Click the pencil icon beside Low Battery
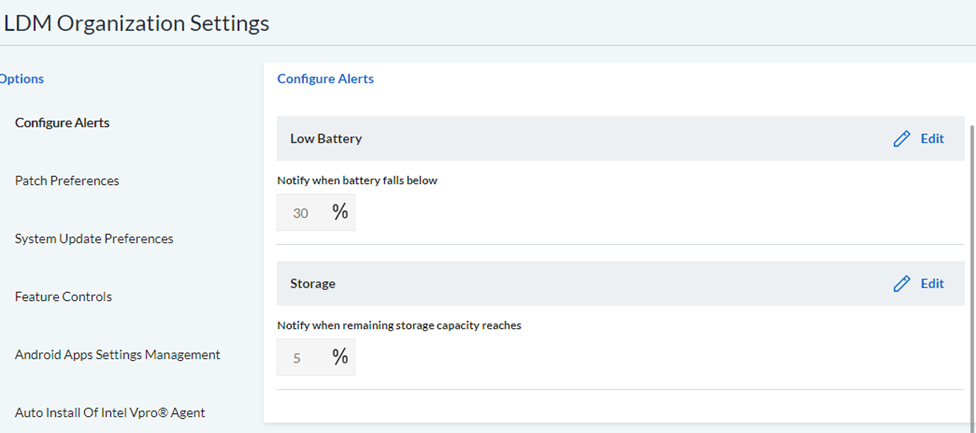976x433 pixels. pos(901,139)
